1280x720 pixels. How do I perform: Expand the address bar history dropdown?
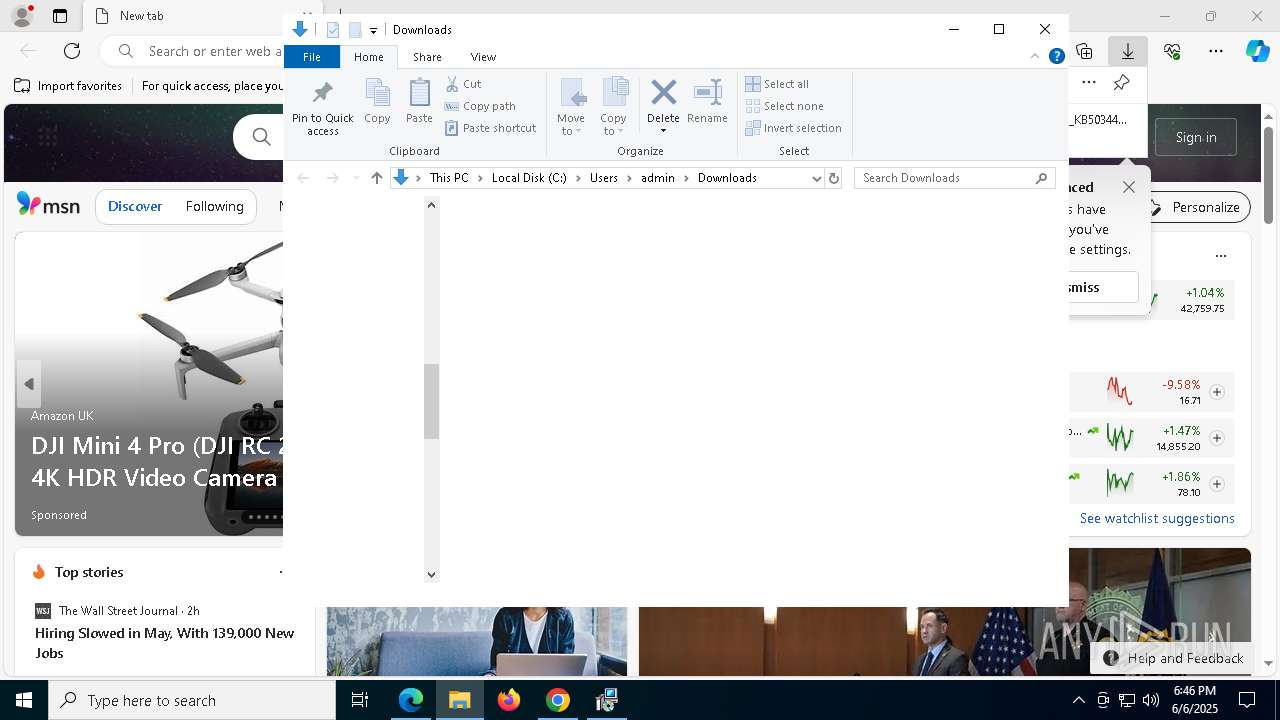coord(816,178)
